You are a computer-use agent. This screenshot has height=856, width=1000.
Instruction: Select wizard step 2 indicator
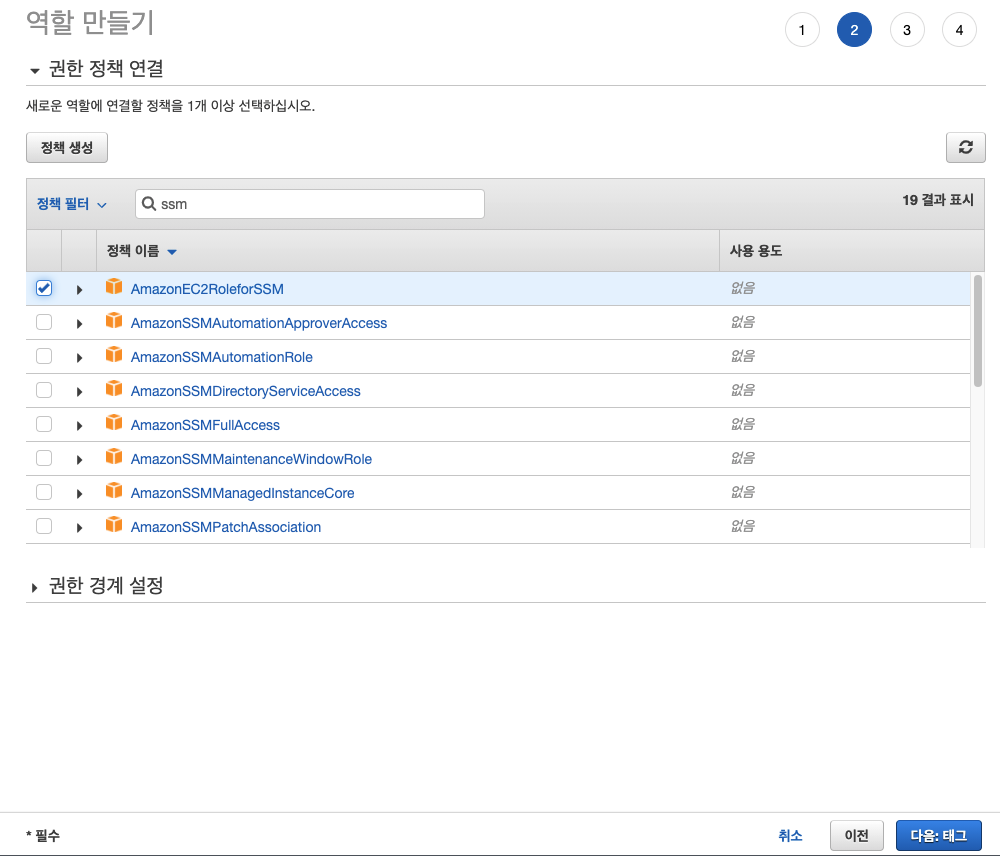(x=854, y=30)
